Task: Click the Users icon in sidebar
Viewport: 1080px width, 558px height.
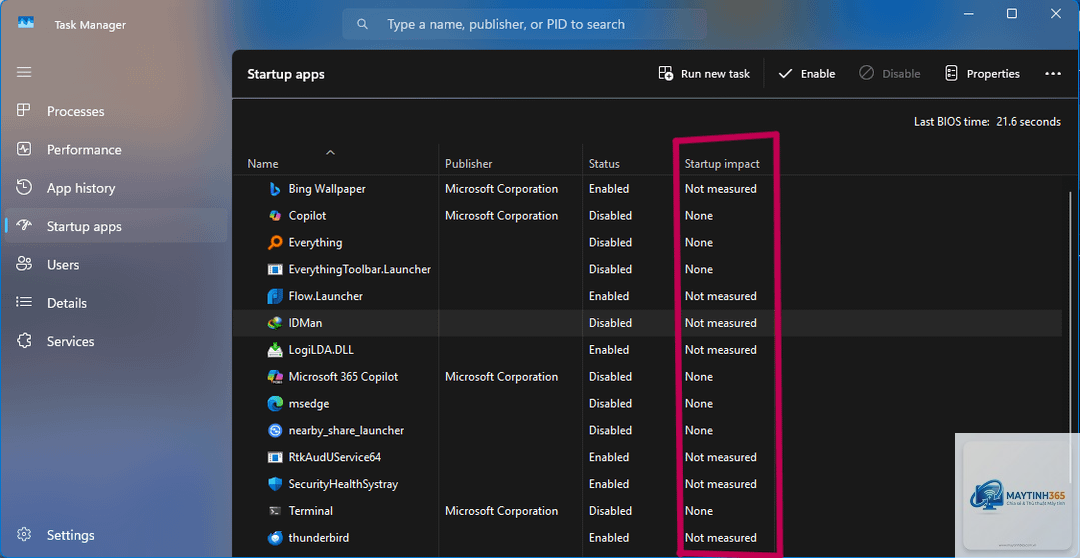Action: (x=24, y=265)
